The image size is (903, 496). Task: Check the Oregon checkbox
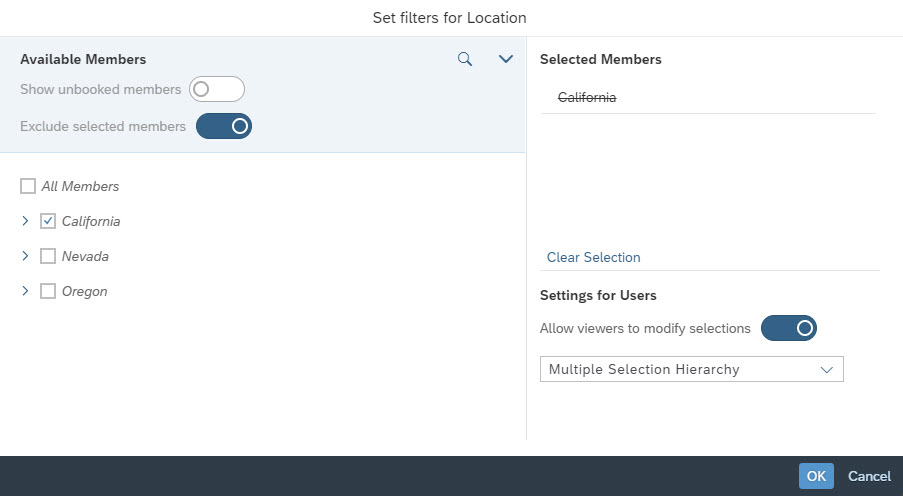click(48, 291)
